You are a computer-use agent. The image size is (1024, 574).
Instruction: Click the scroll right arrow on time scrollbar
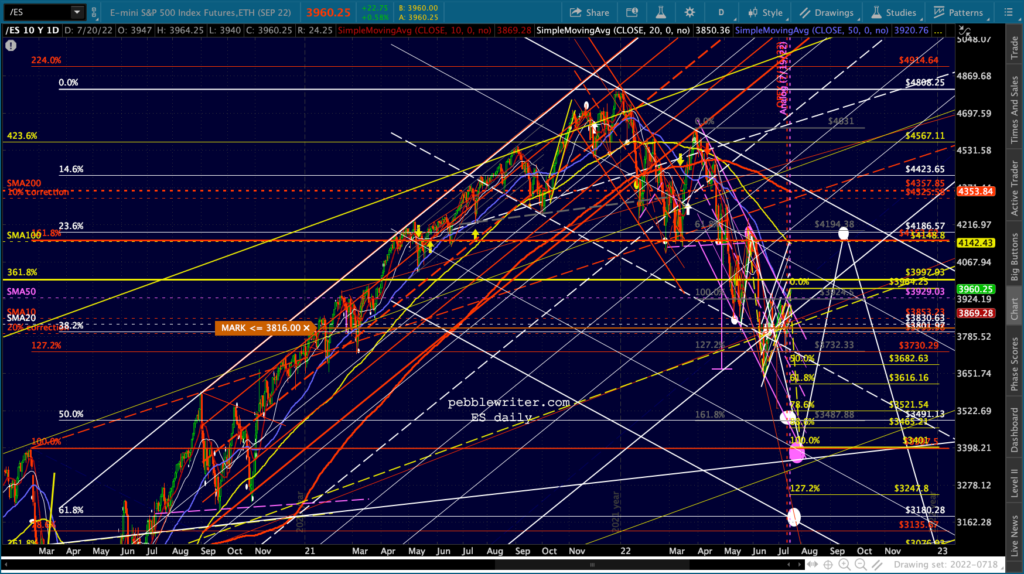click(x=799, y=564)
